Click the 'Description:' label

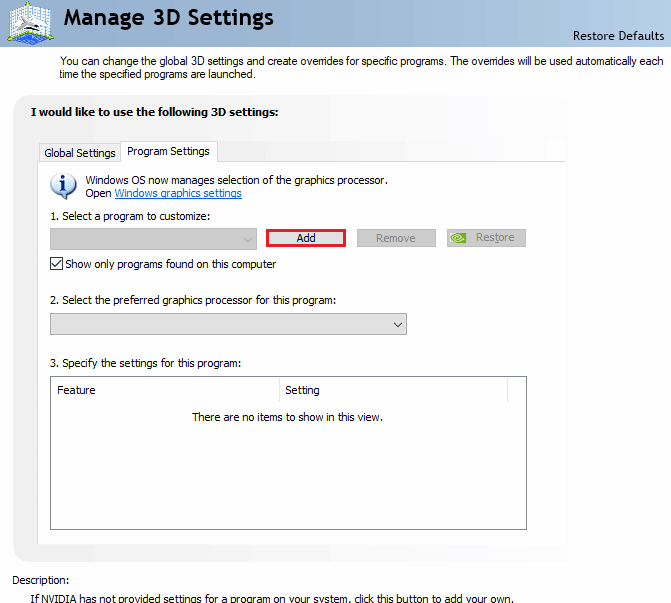[41, 580]
